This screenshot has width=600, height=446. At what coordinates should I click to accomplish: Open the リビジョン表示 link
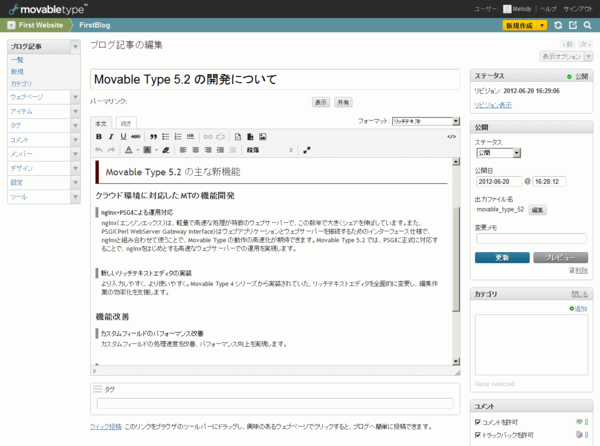point(493,105)
